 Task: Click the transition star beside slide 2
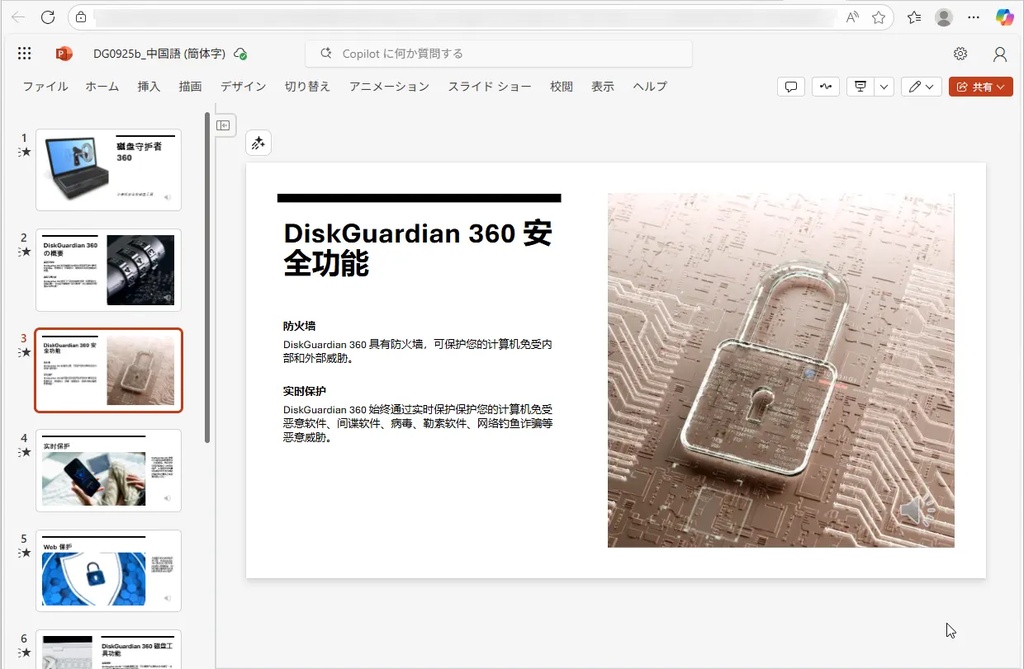click(x=25, y=252)
